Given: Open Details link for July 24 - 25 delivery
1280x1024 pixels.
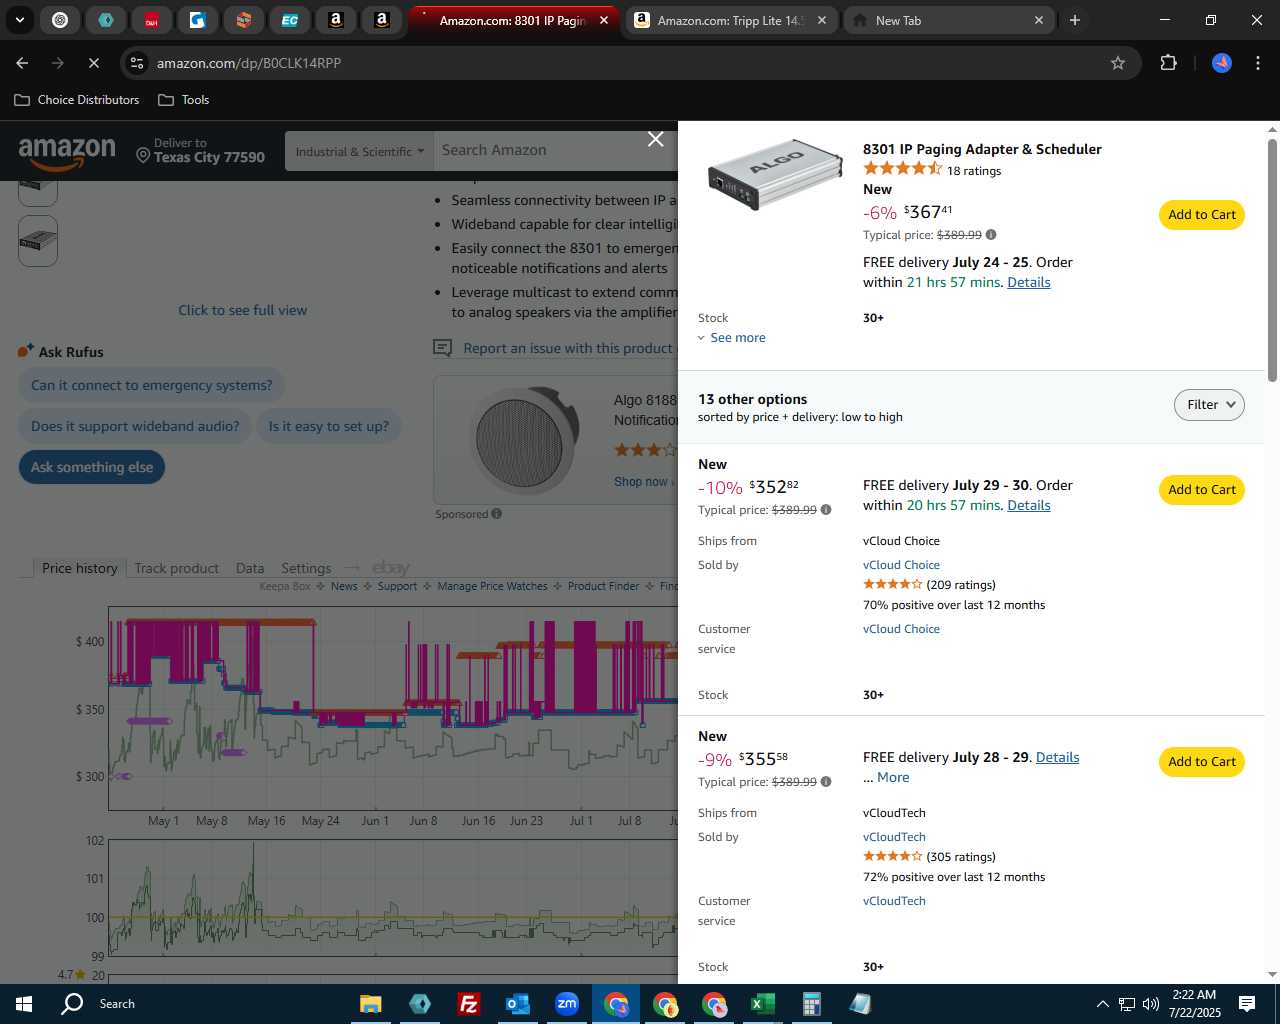Looking at the screenshot, I should pyautogui.click(x=1029, y=283).
